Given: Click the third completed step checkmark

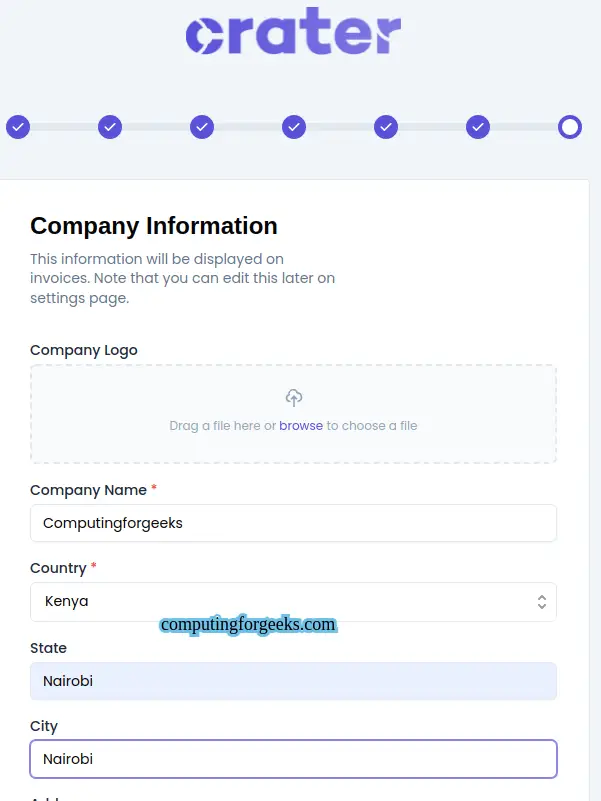Looking at the screenshot, I should click(x=202, y=127).
